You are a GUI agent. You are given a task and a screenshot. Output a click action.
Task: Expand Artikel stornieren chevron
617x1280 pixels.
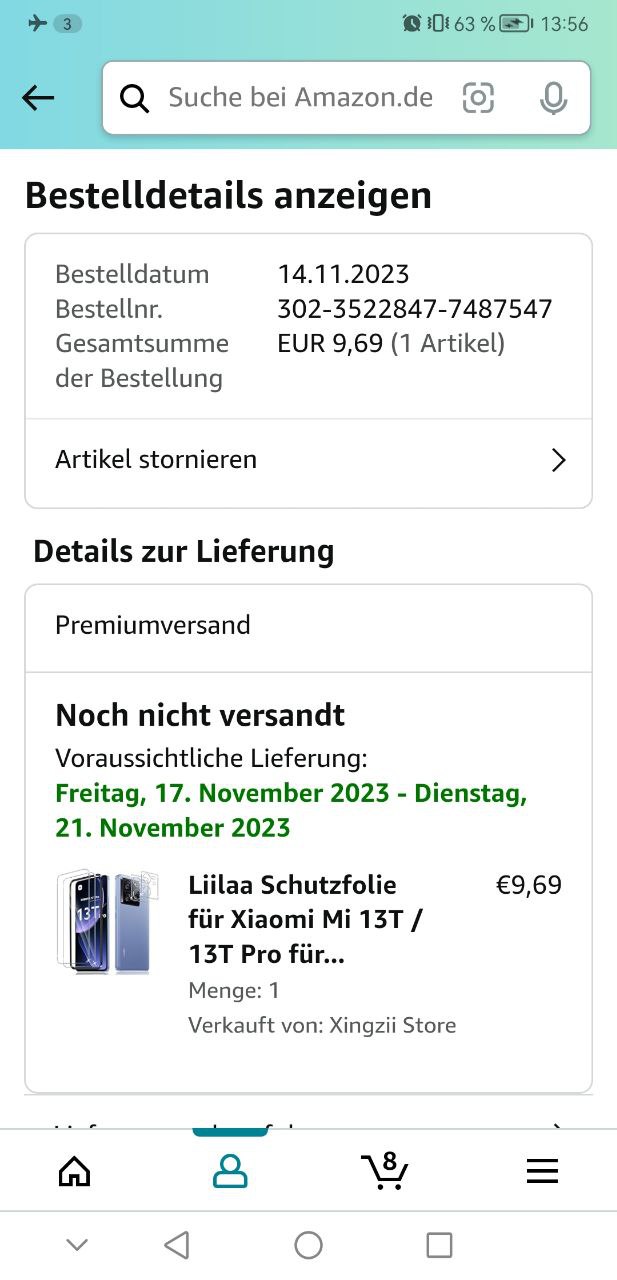pyautogui.click(x=559, y=460)
